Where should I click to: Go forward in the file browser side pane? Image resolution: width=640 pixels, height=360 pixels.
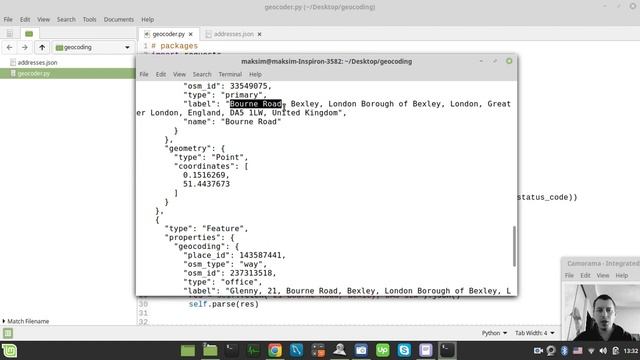(24, 47)
